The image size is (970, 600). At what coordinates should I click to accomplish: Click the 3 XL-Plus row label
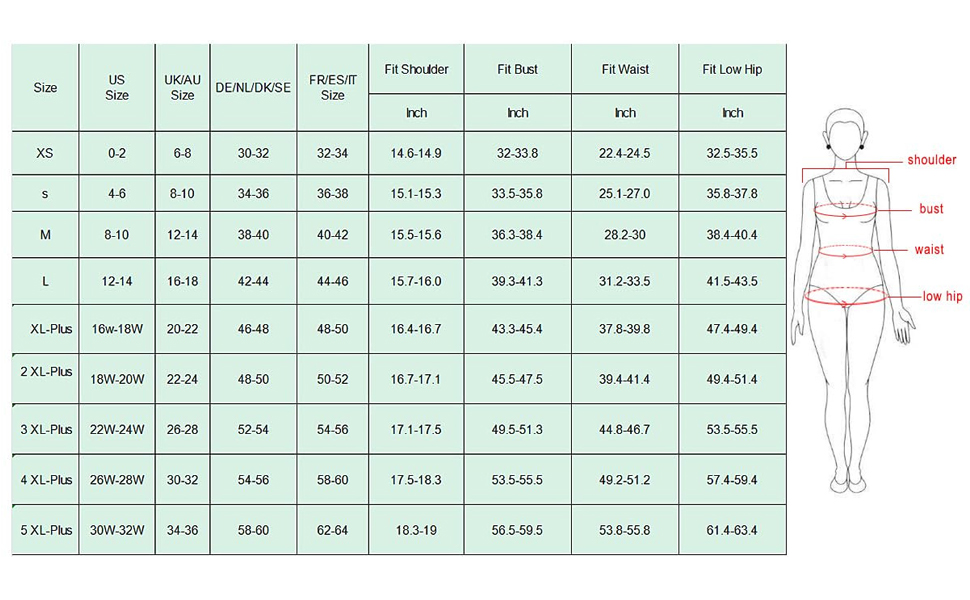pos(46,429)
